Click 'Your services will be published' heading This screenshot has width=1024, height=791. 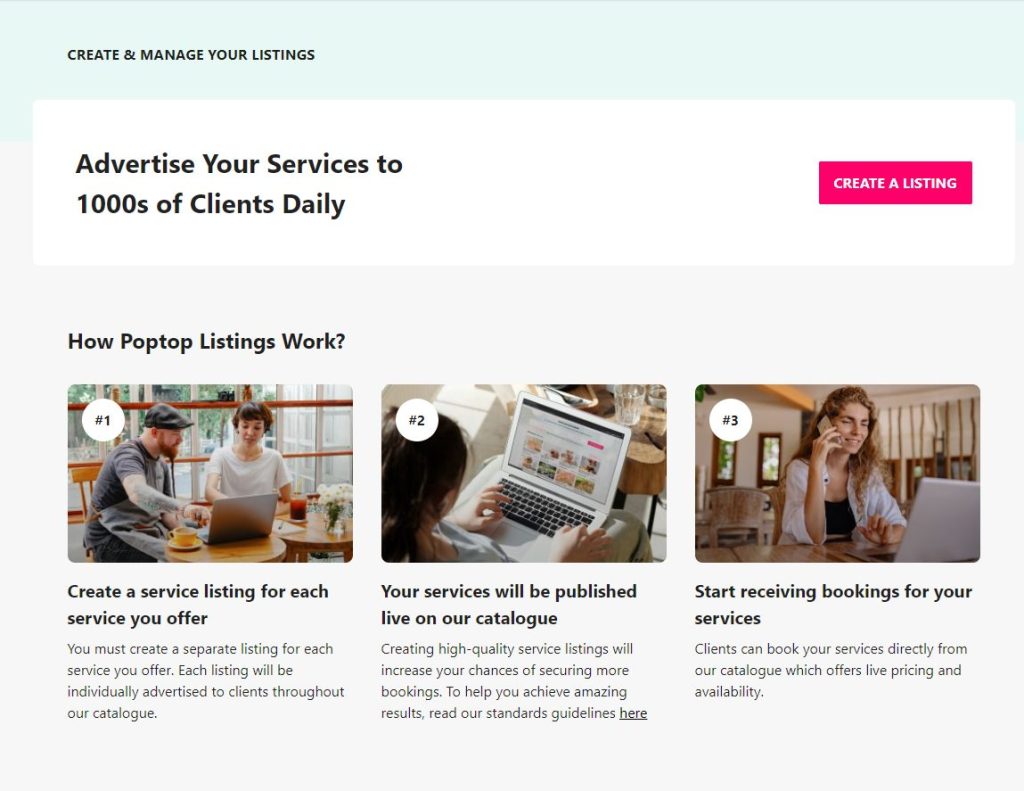click(x=509, y=604)
